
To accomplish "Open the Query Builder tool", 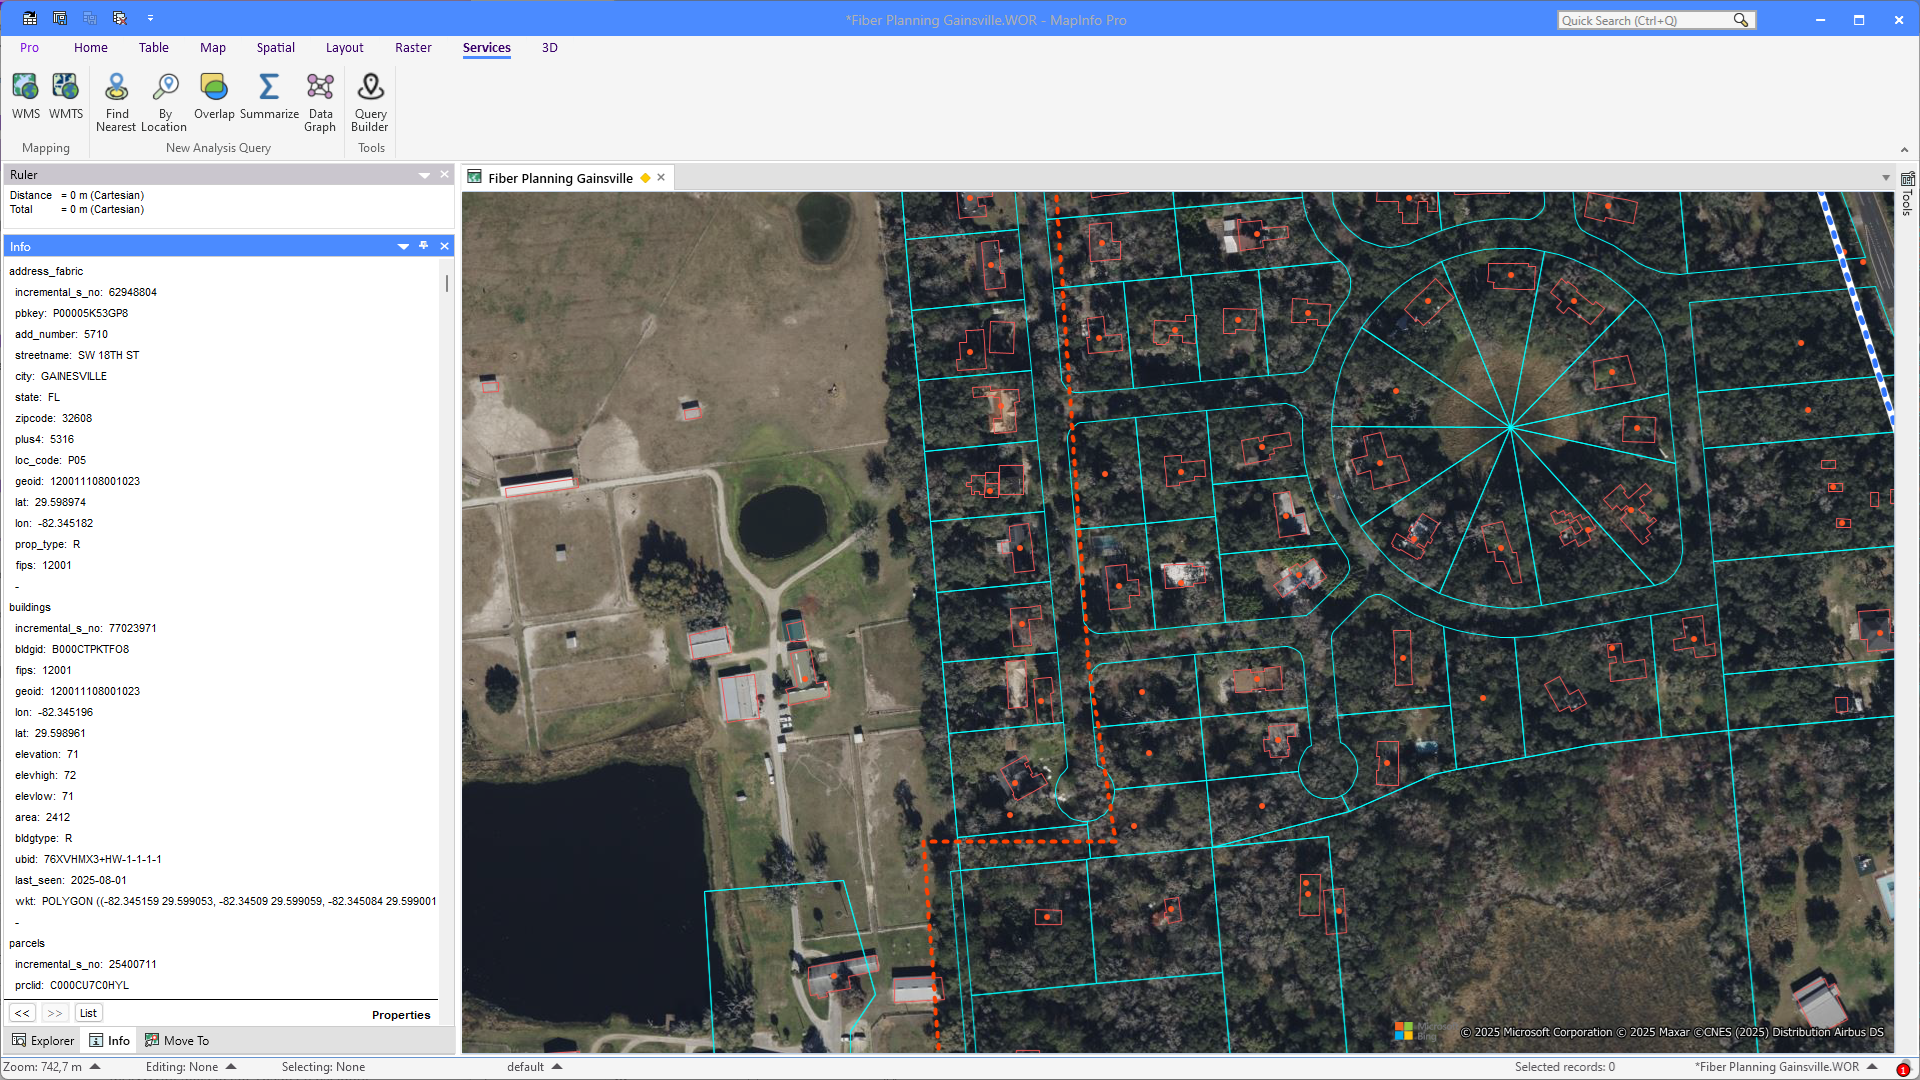I will 370,102.
